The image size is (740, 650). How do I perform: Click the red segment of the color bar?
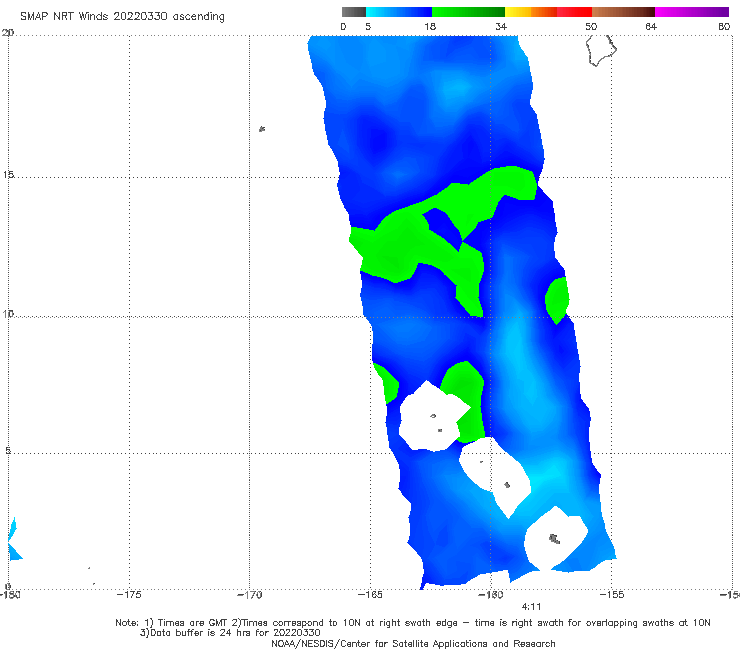pos(574,12)
